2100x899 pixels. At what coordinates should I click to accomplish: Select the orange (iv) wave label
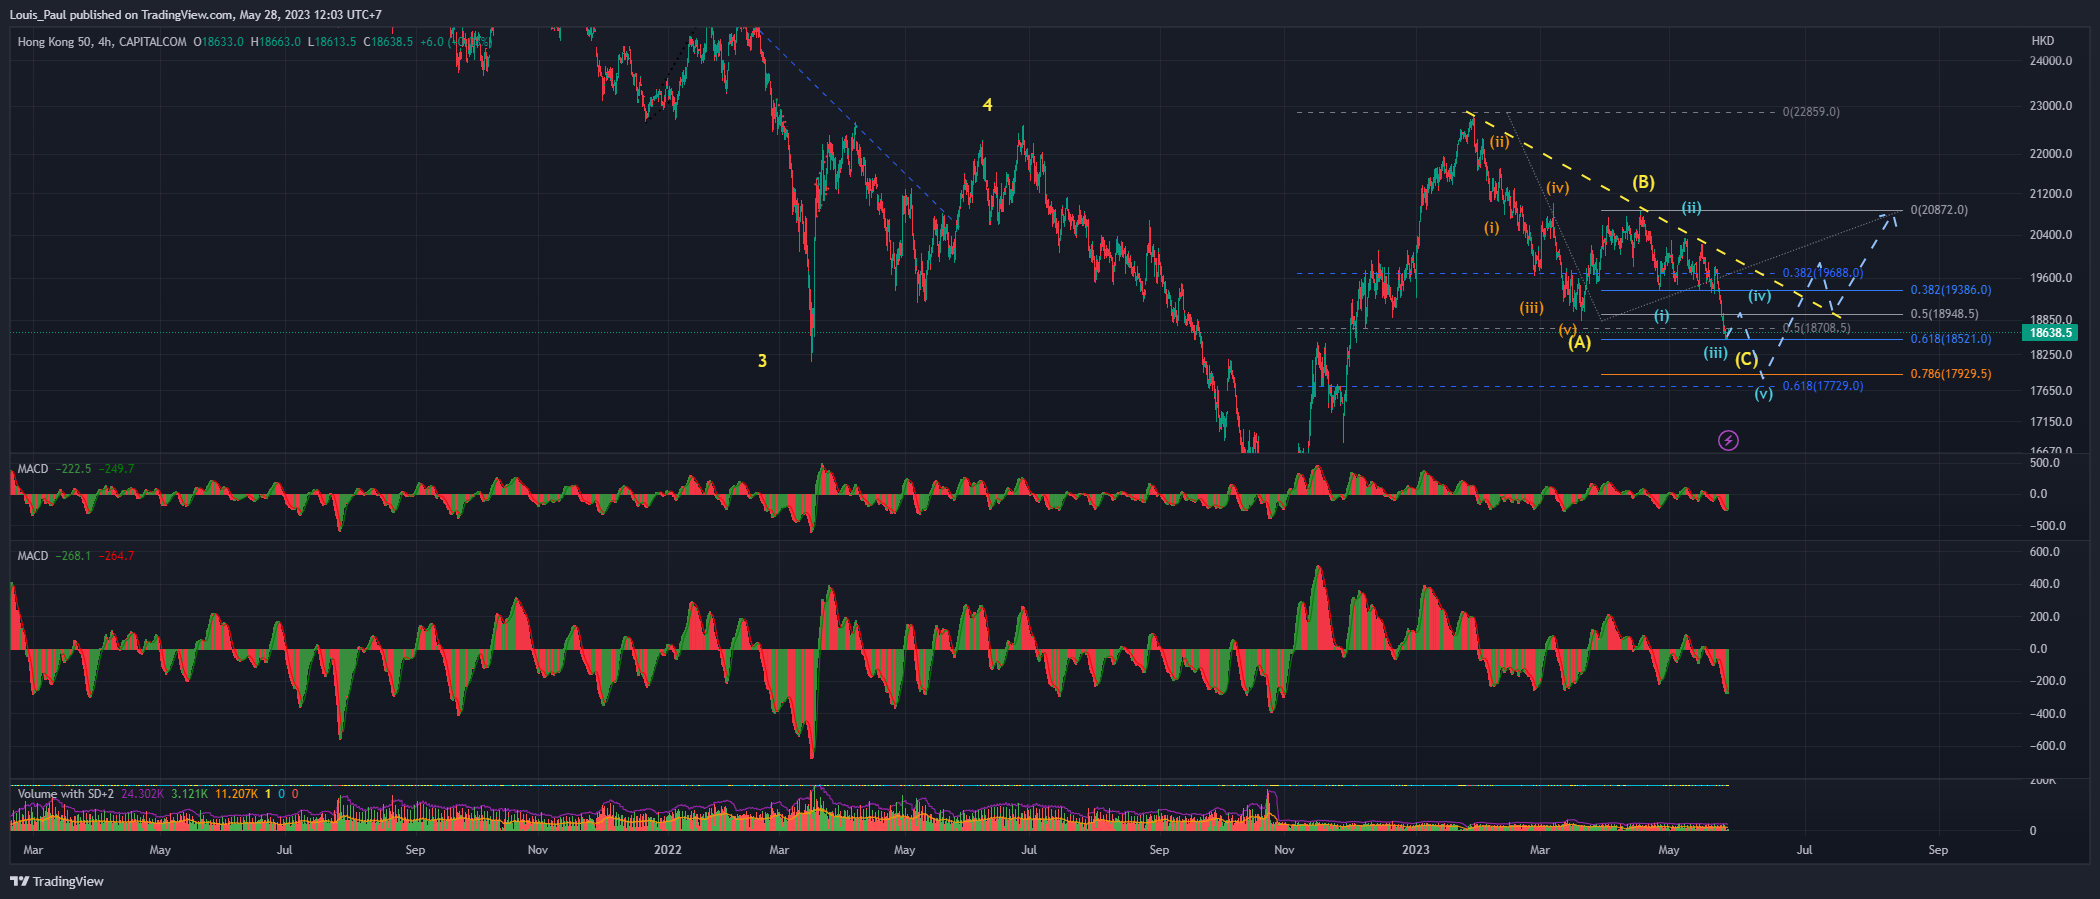pyautogui.click(x=1558, y=187)
